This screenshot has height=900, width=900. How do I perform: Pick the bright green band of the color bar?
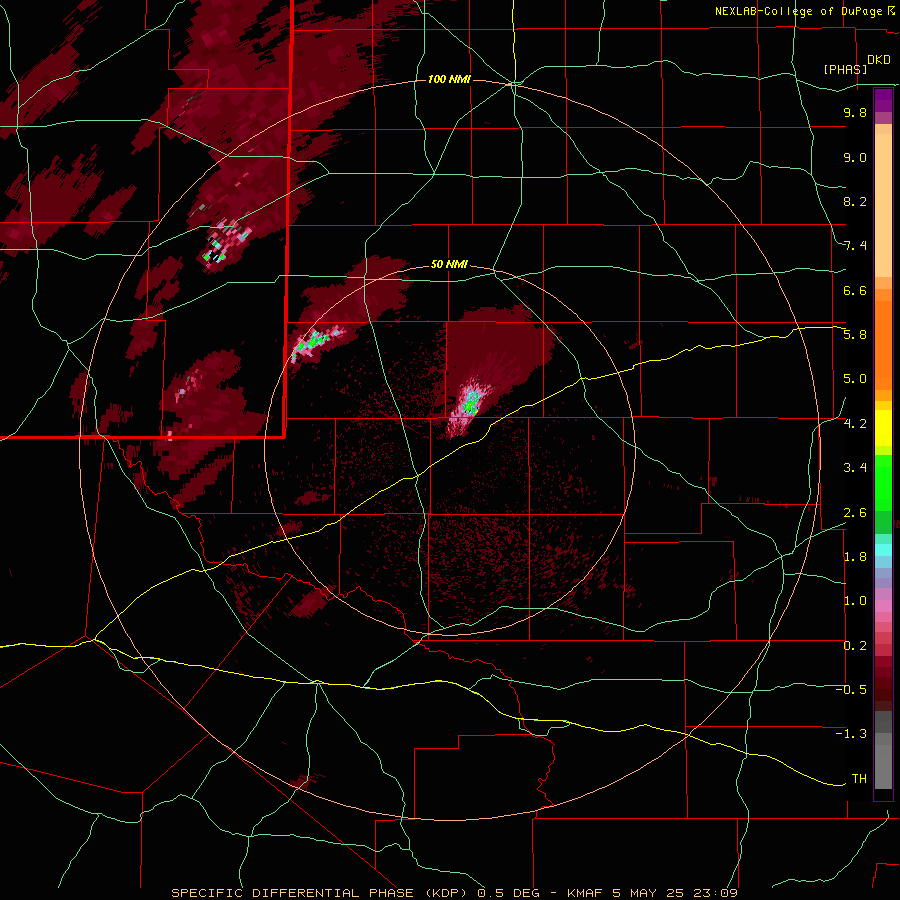coord(883,483)
